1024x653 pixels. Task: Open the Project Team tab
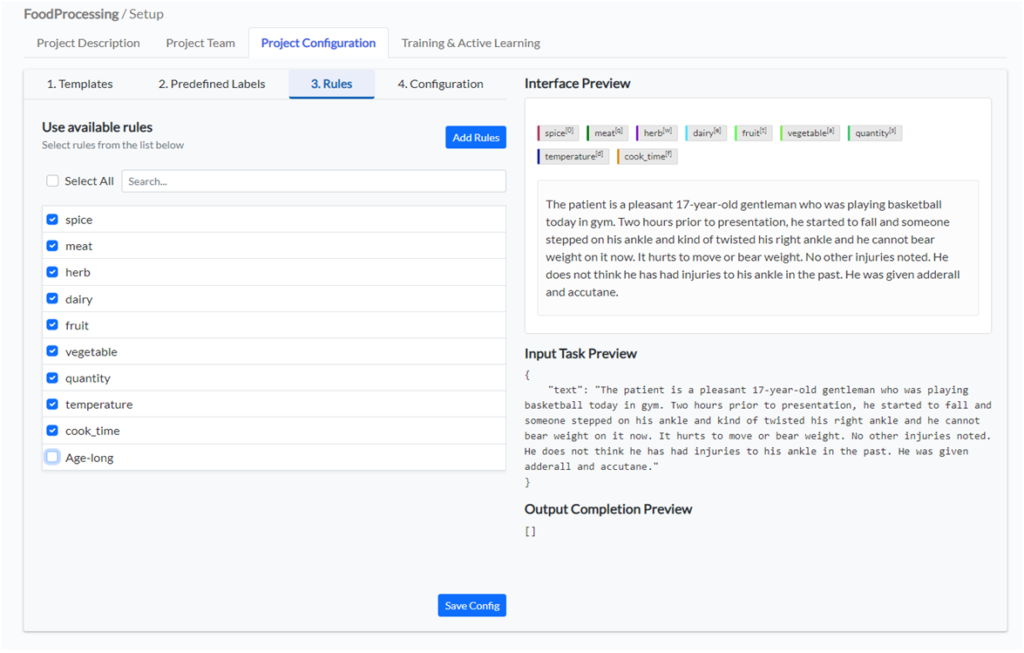[200, 43]
